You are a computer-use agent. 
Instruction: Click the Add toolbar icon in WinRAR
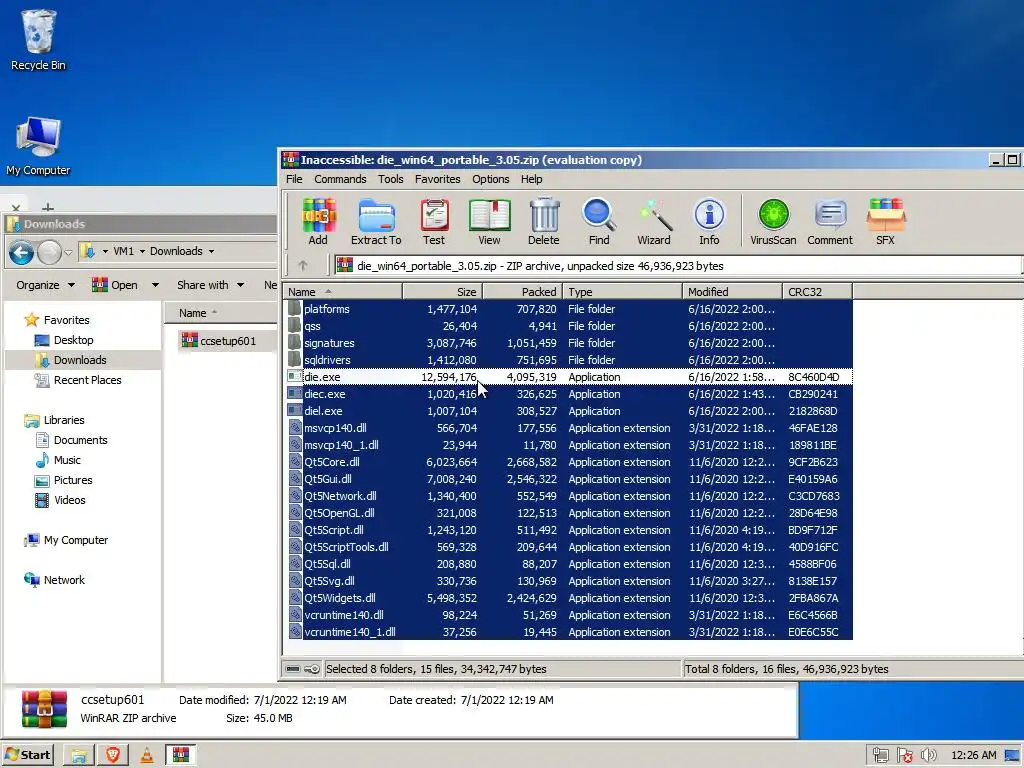(318, 222)
